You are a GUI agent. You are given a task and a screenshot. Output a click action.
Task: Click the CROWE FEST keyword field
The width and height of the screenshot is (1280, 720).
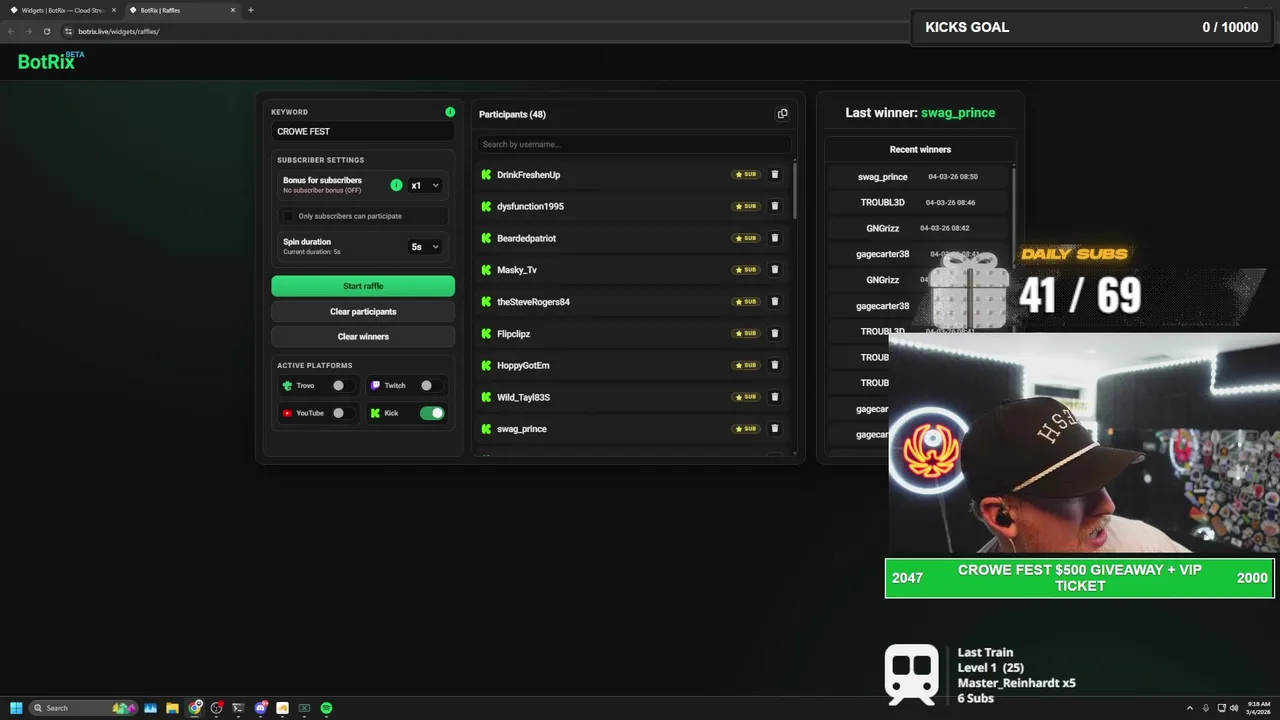[363, 131]
